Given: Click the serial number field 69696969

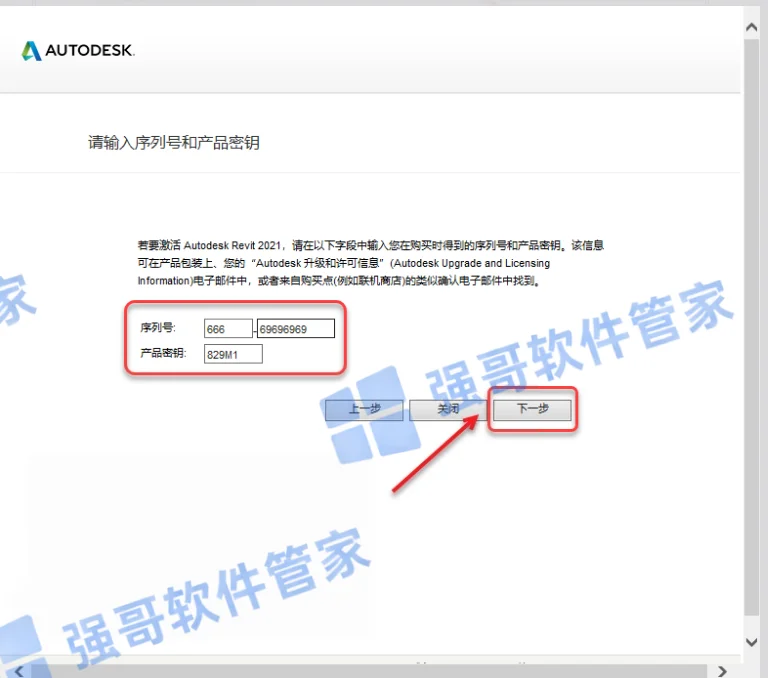Looking at the screenshot, I should point(296,329).
